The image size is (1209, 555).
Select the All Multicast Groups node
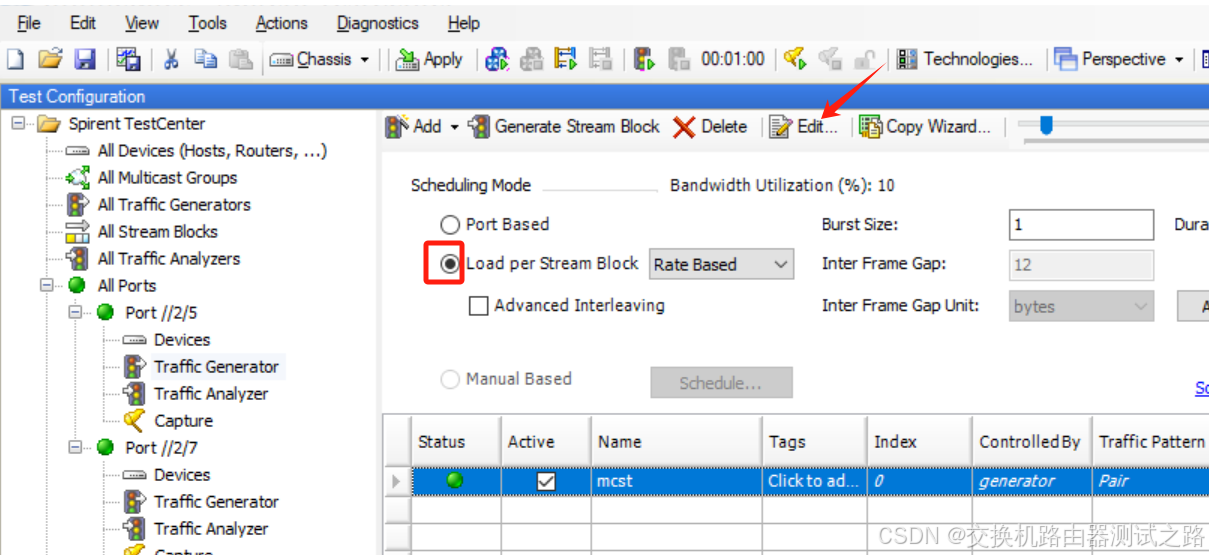click(x=167, y=178)
